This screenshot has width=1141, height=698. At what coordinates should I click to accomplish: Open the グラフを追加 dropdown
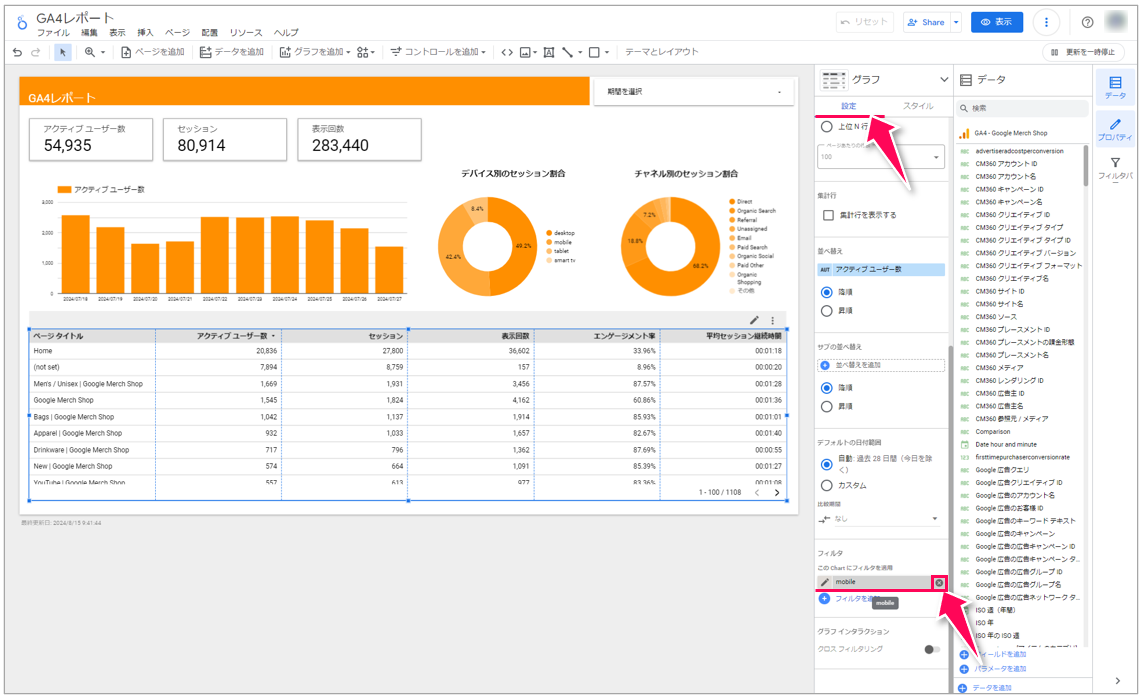pyautogui.click(x=314, y=52)
